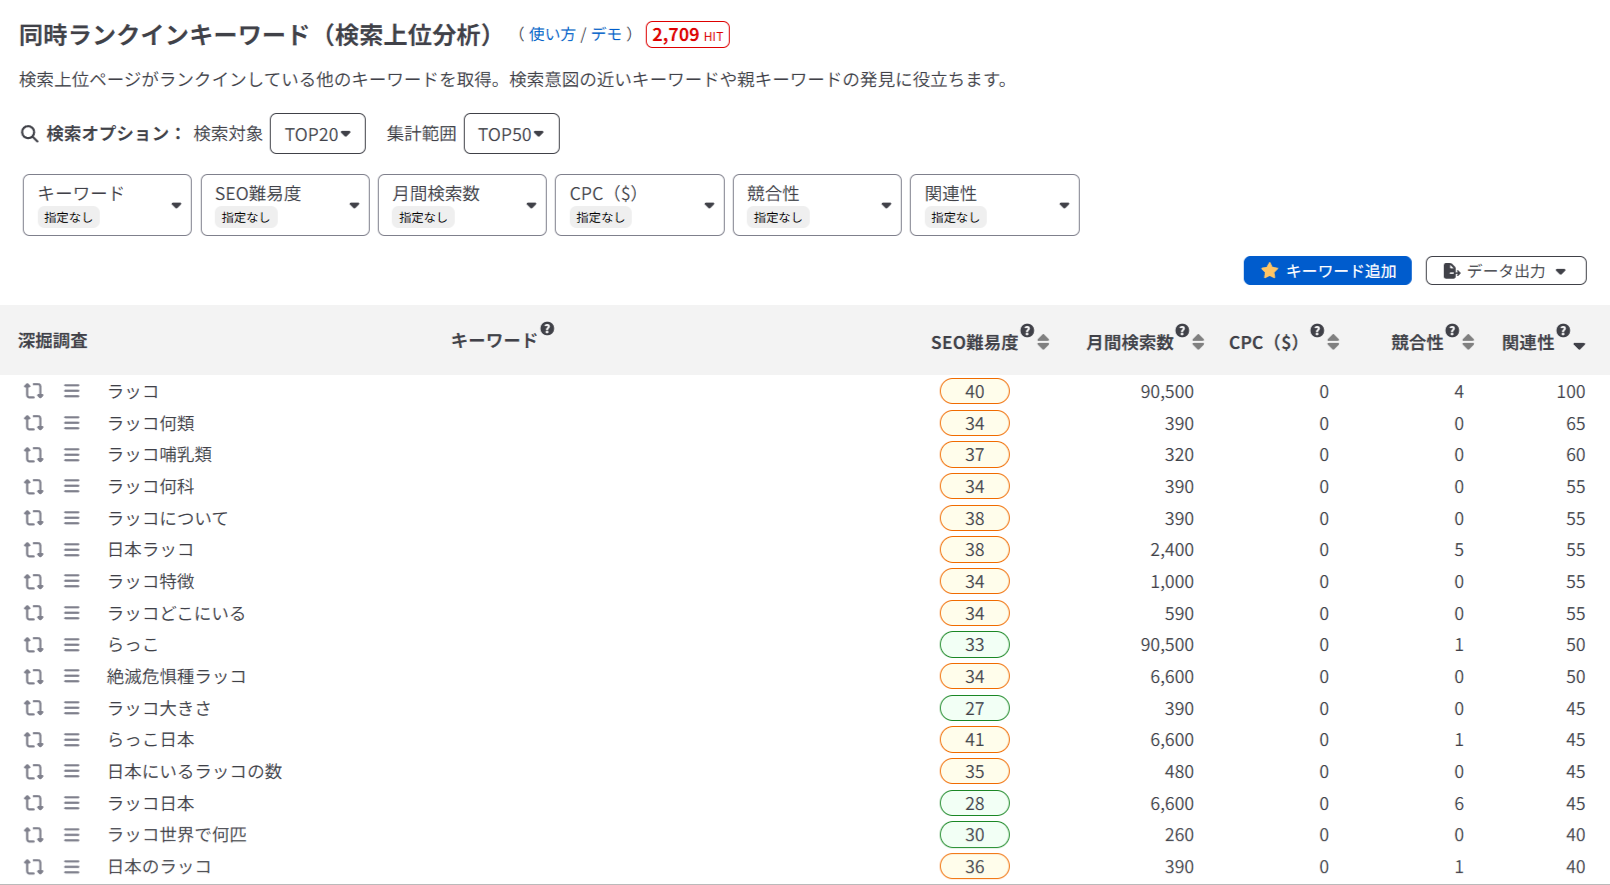Click help question mark next to キーワード header
The image size is (1610, 885).
click(x=547, y=329)
